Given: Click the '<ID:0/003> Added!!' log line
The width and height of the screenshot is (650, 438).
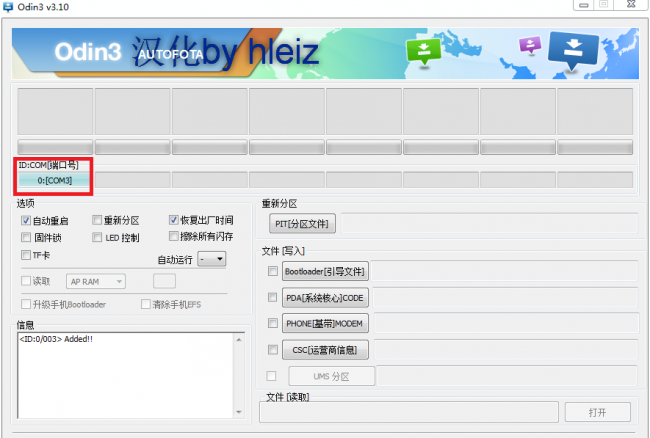Looking at the screenshot, I should click(56, 339).
